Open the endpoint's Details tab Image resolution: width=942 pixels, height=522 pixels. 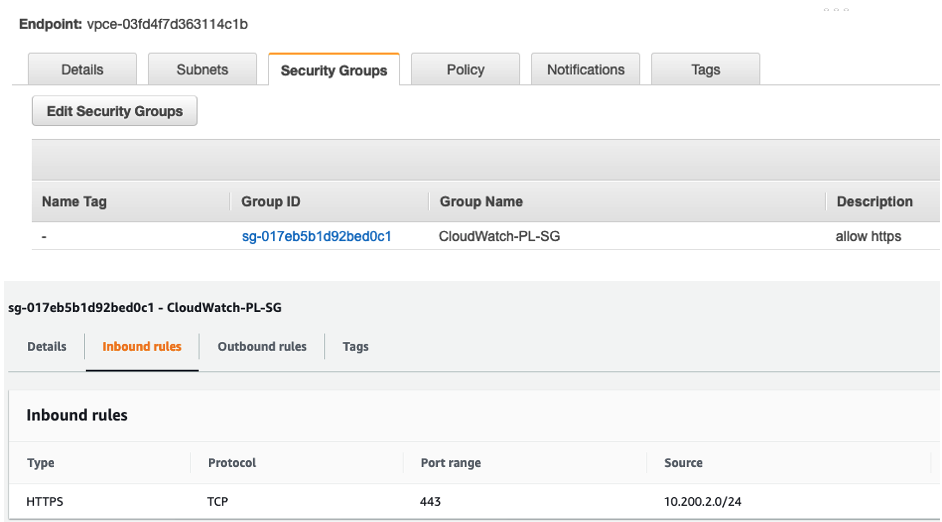pyautogui.click(x=82, y=70)
